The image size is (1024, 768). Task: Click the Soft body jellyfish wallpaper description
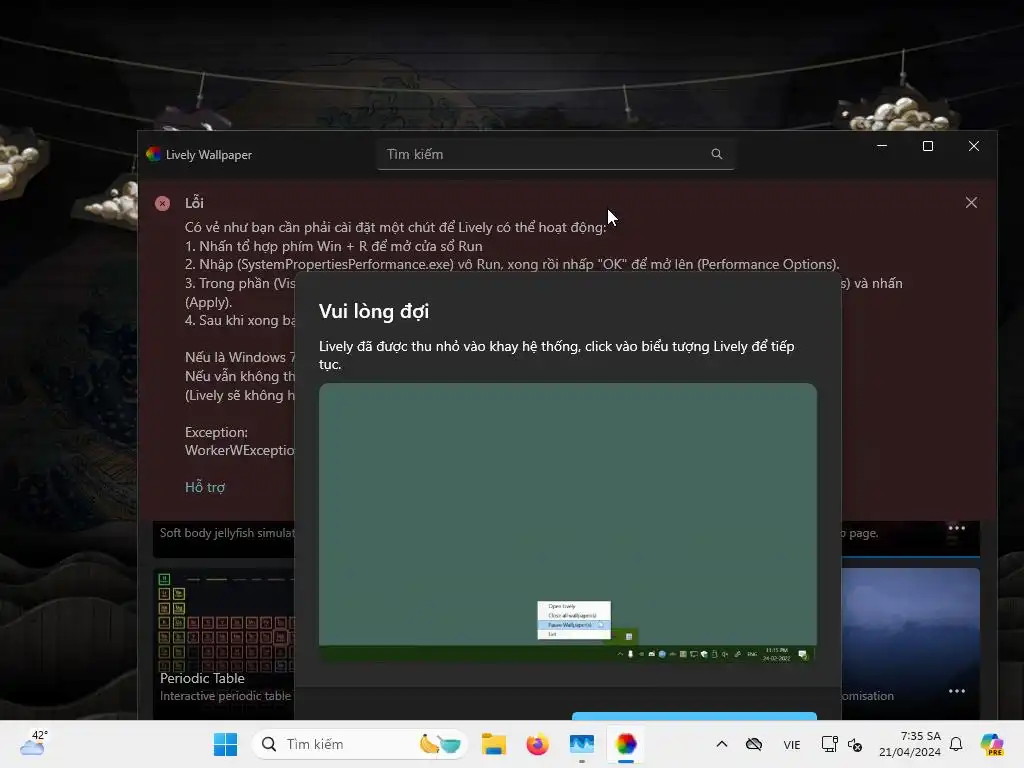pos(227,533)
